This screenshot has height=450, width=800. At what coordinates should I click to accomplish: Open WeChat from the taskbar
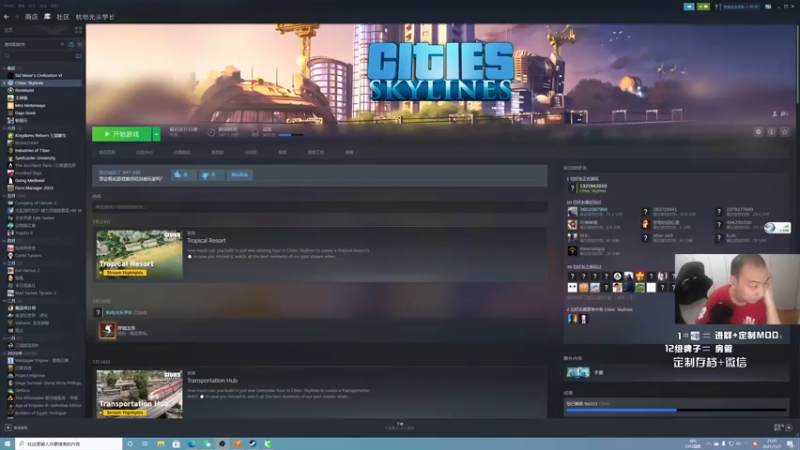pyautogui.click(x=207, y=444)
